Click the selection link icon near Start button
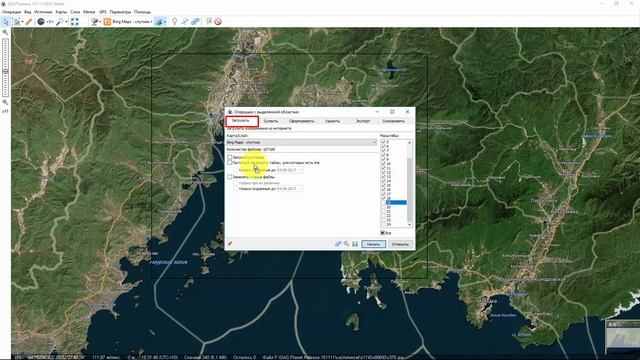The image size is (640, 360). point(338,244)
